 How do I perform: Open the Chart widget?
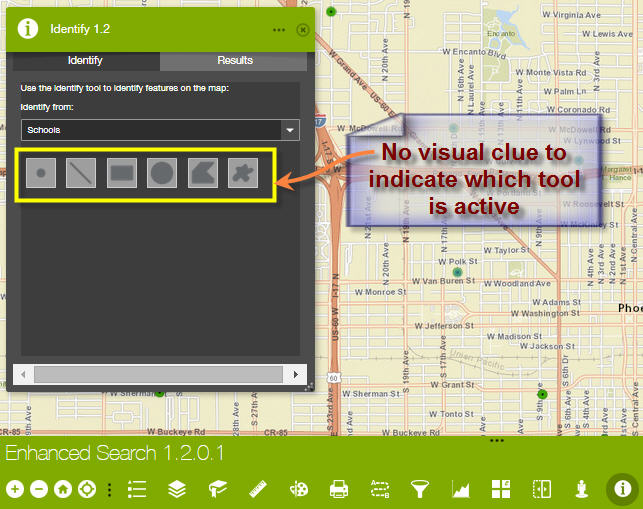(x=461, y=489)
